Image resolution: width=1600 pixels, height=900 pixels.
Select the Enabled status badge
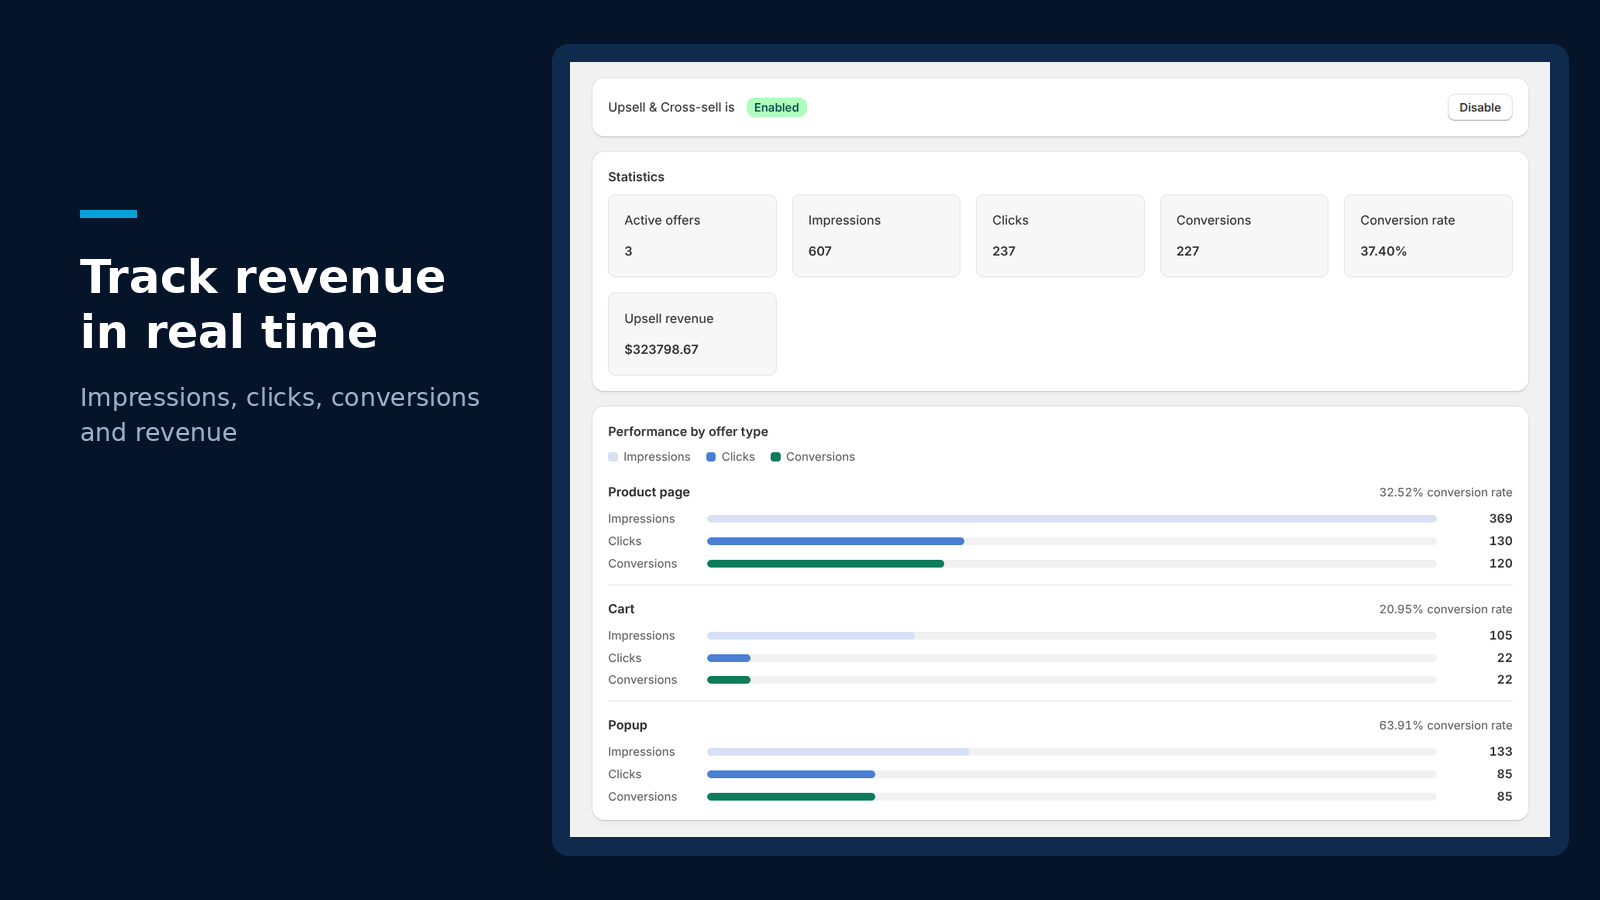[x=777, y=108]
